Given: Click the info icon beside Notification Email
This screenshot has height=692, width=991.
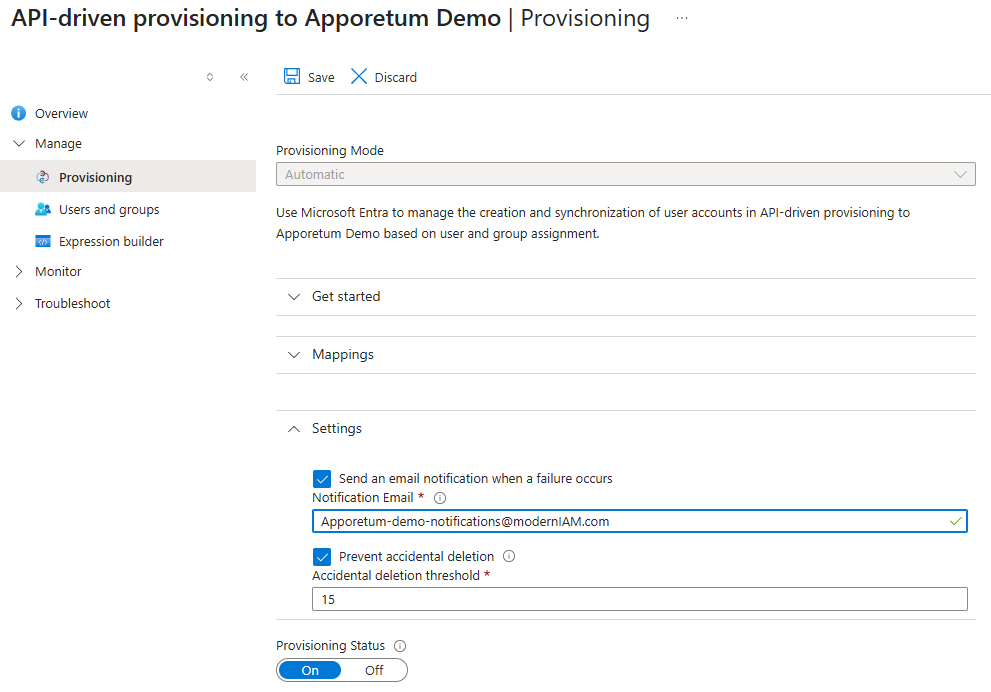Looking at the screenshot, I should (x=439, y=497).
